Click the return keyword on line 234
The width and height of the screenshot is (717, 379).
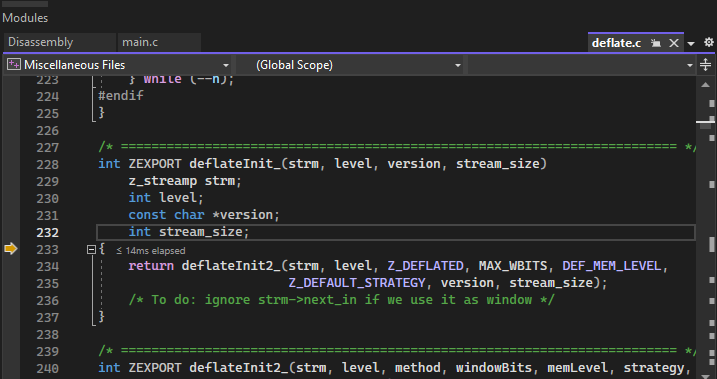coord(151,266)
